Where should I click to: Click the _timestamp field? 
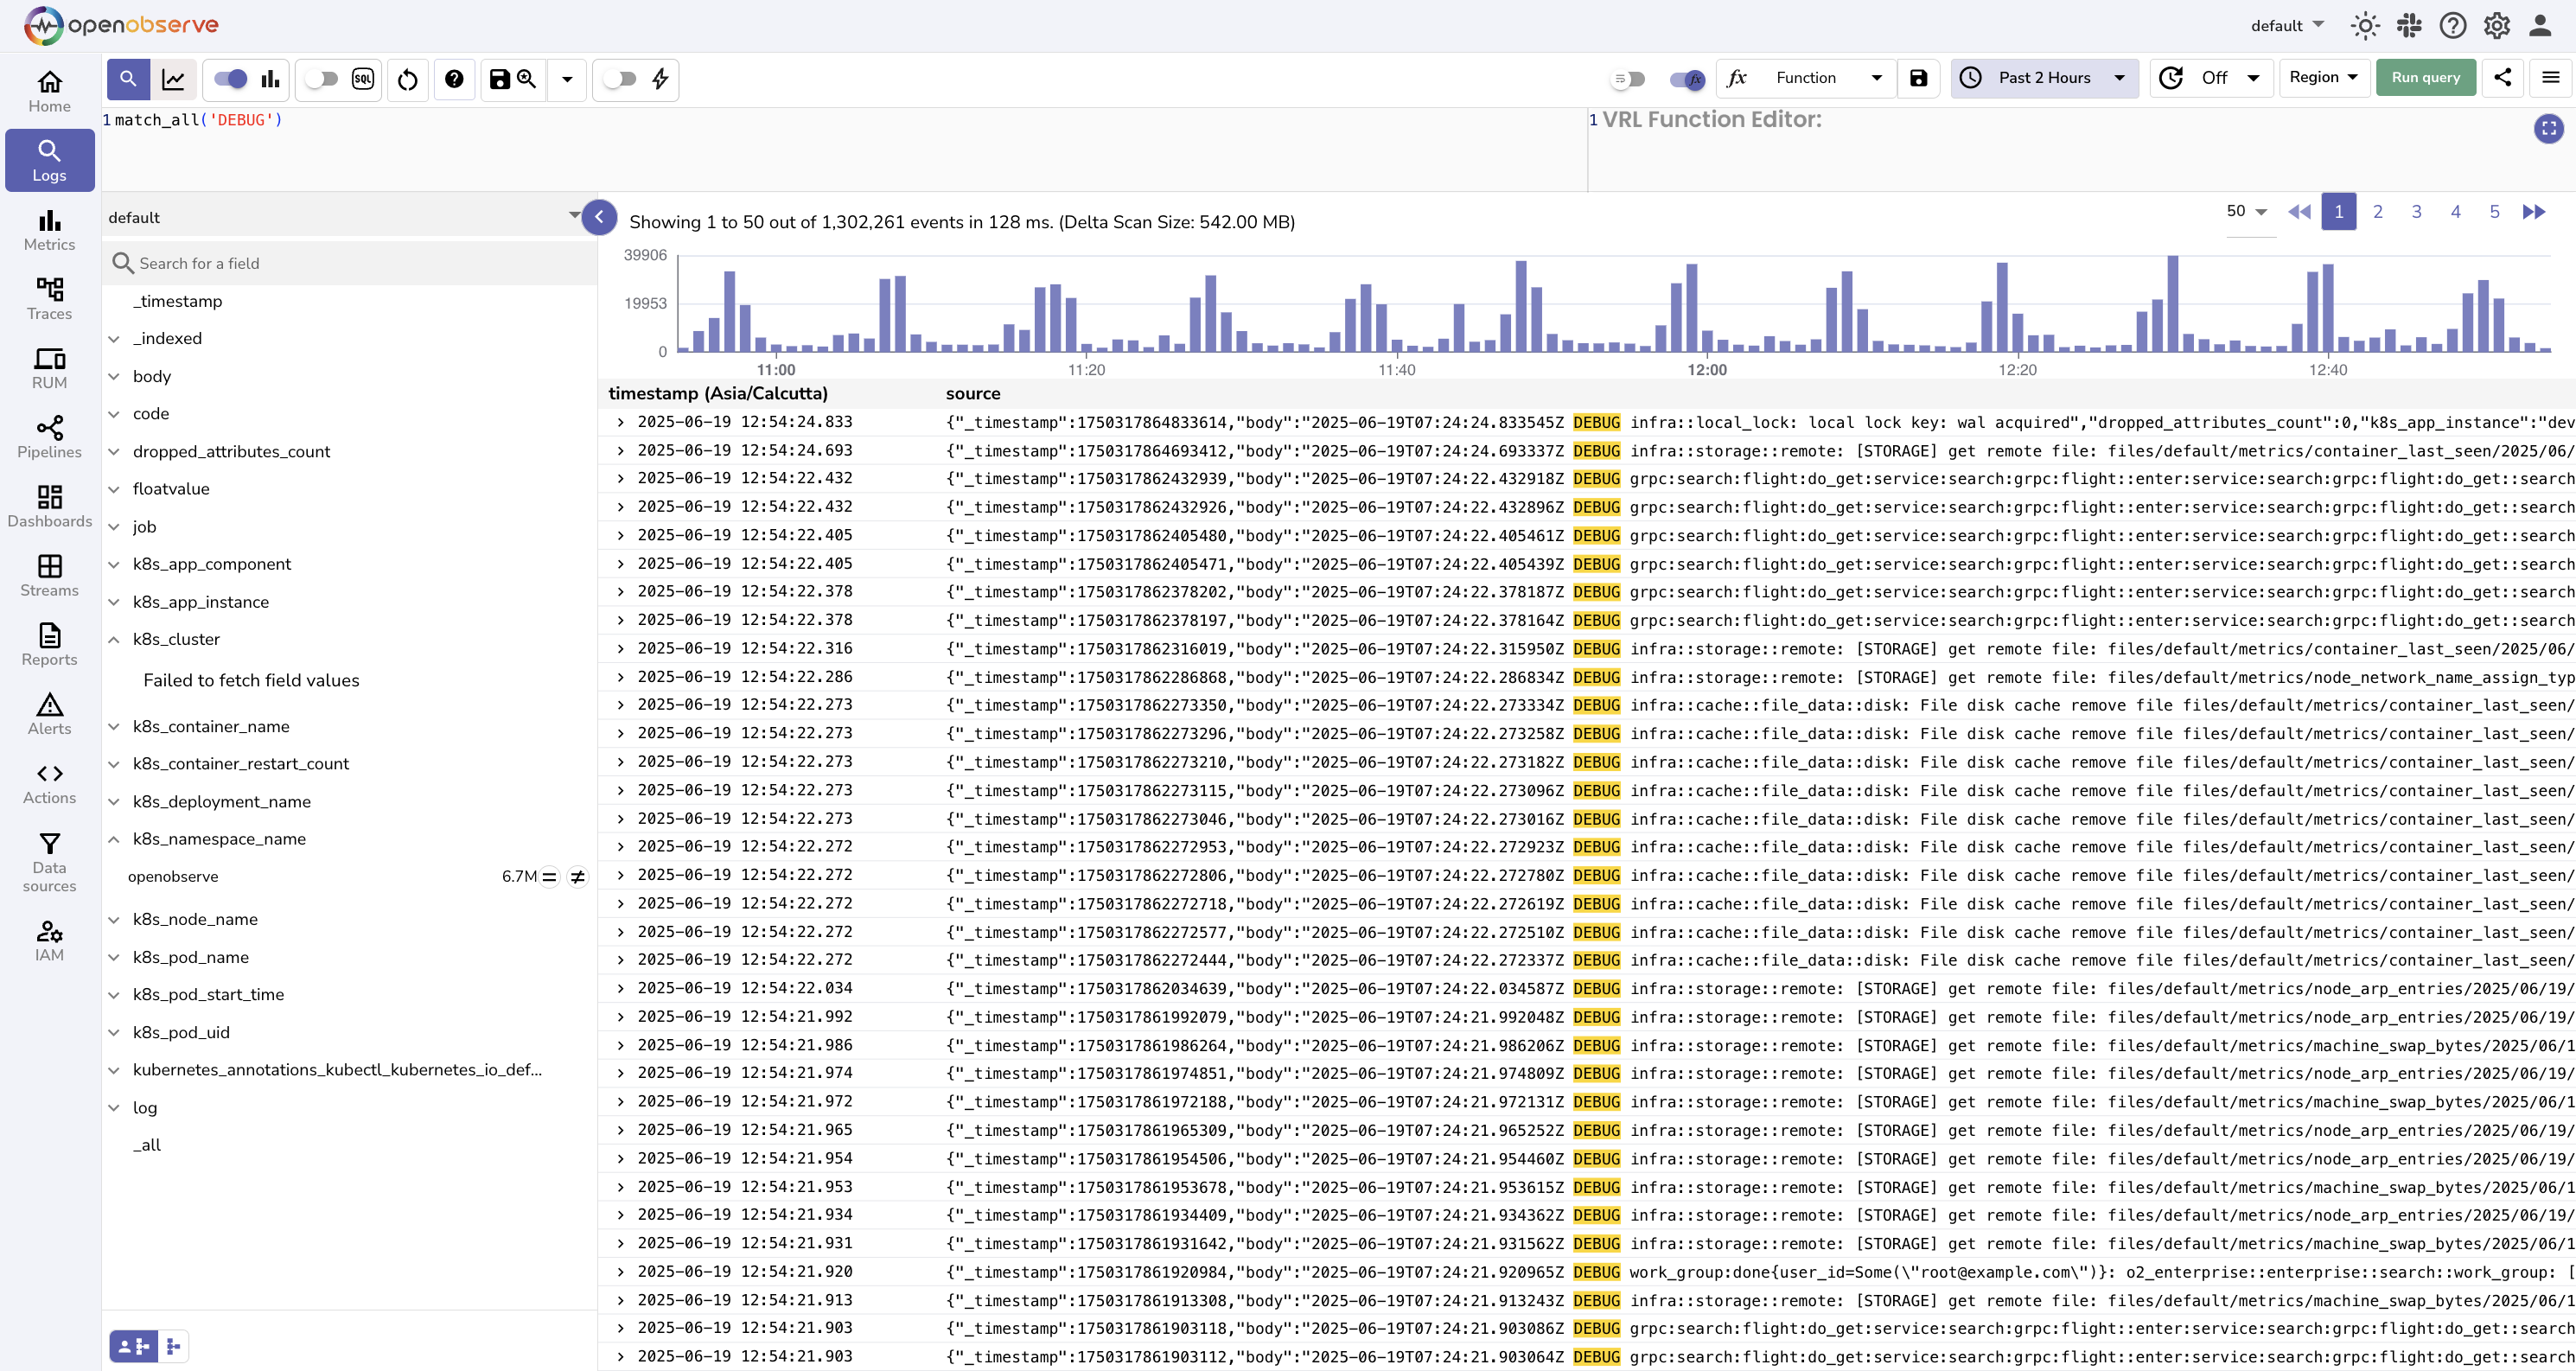(x=178, y=301)
